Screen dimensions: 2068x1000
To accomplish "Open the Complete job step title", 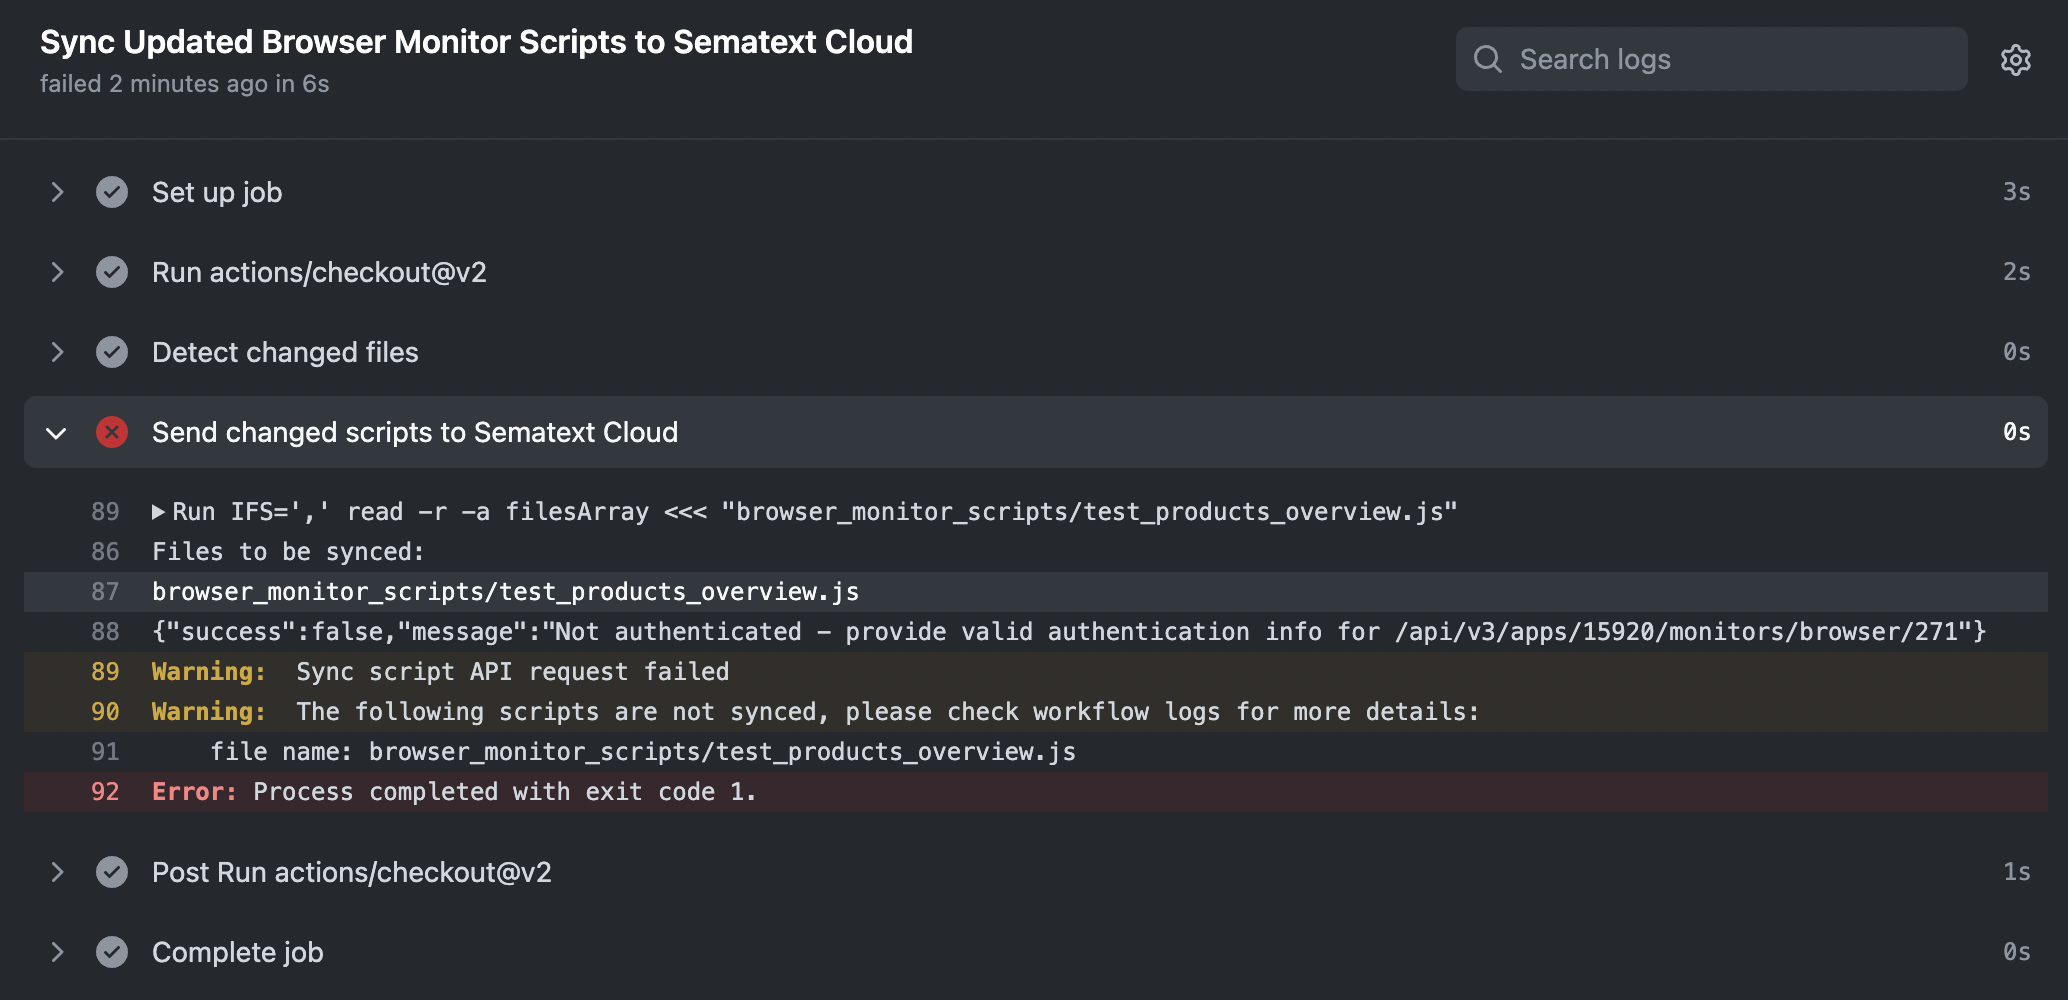I will point(238,952).
